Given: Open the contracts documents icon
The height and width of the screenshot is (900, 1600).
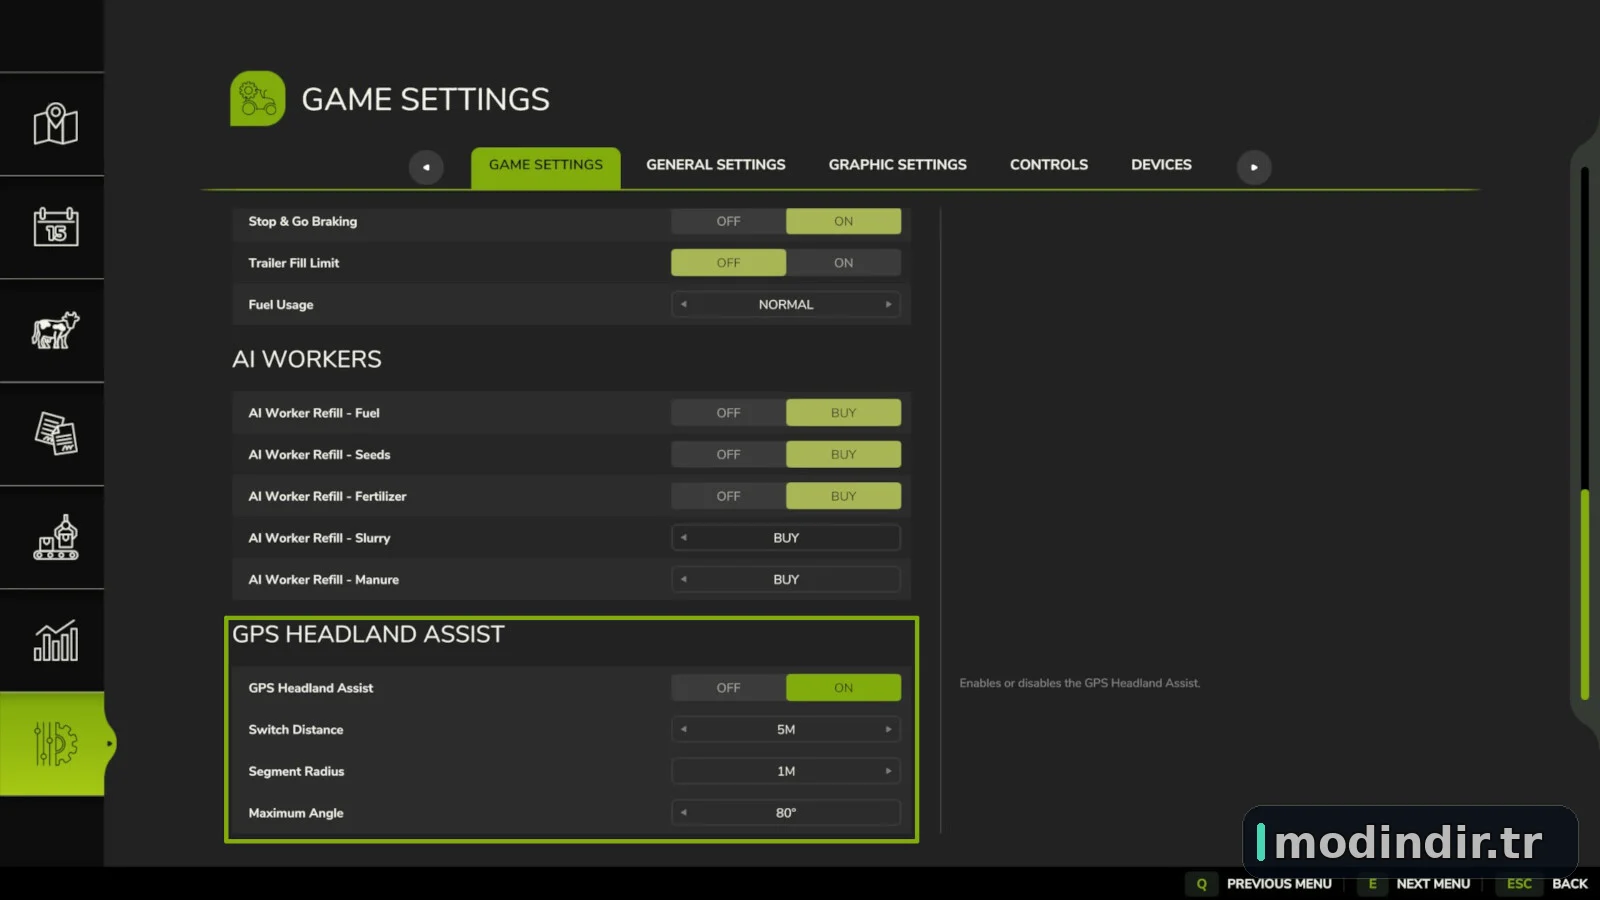Looking at the screenshot, I should (x=55, y=434).
